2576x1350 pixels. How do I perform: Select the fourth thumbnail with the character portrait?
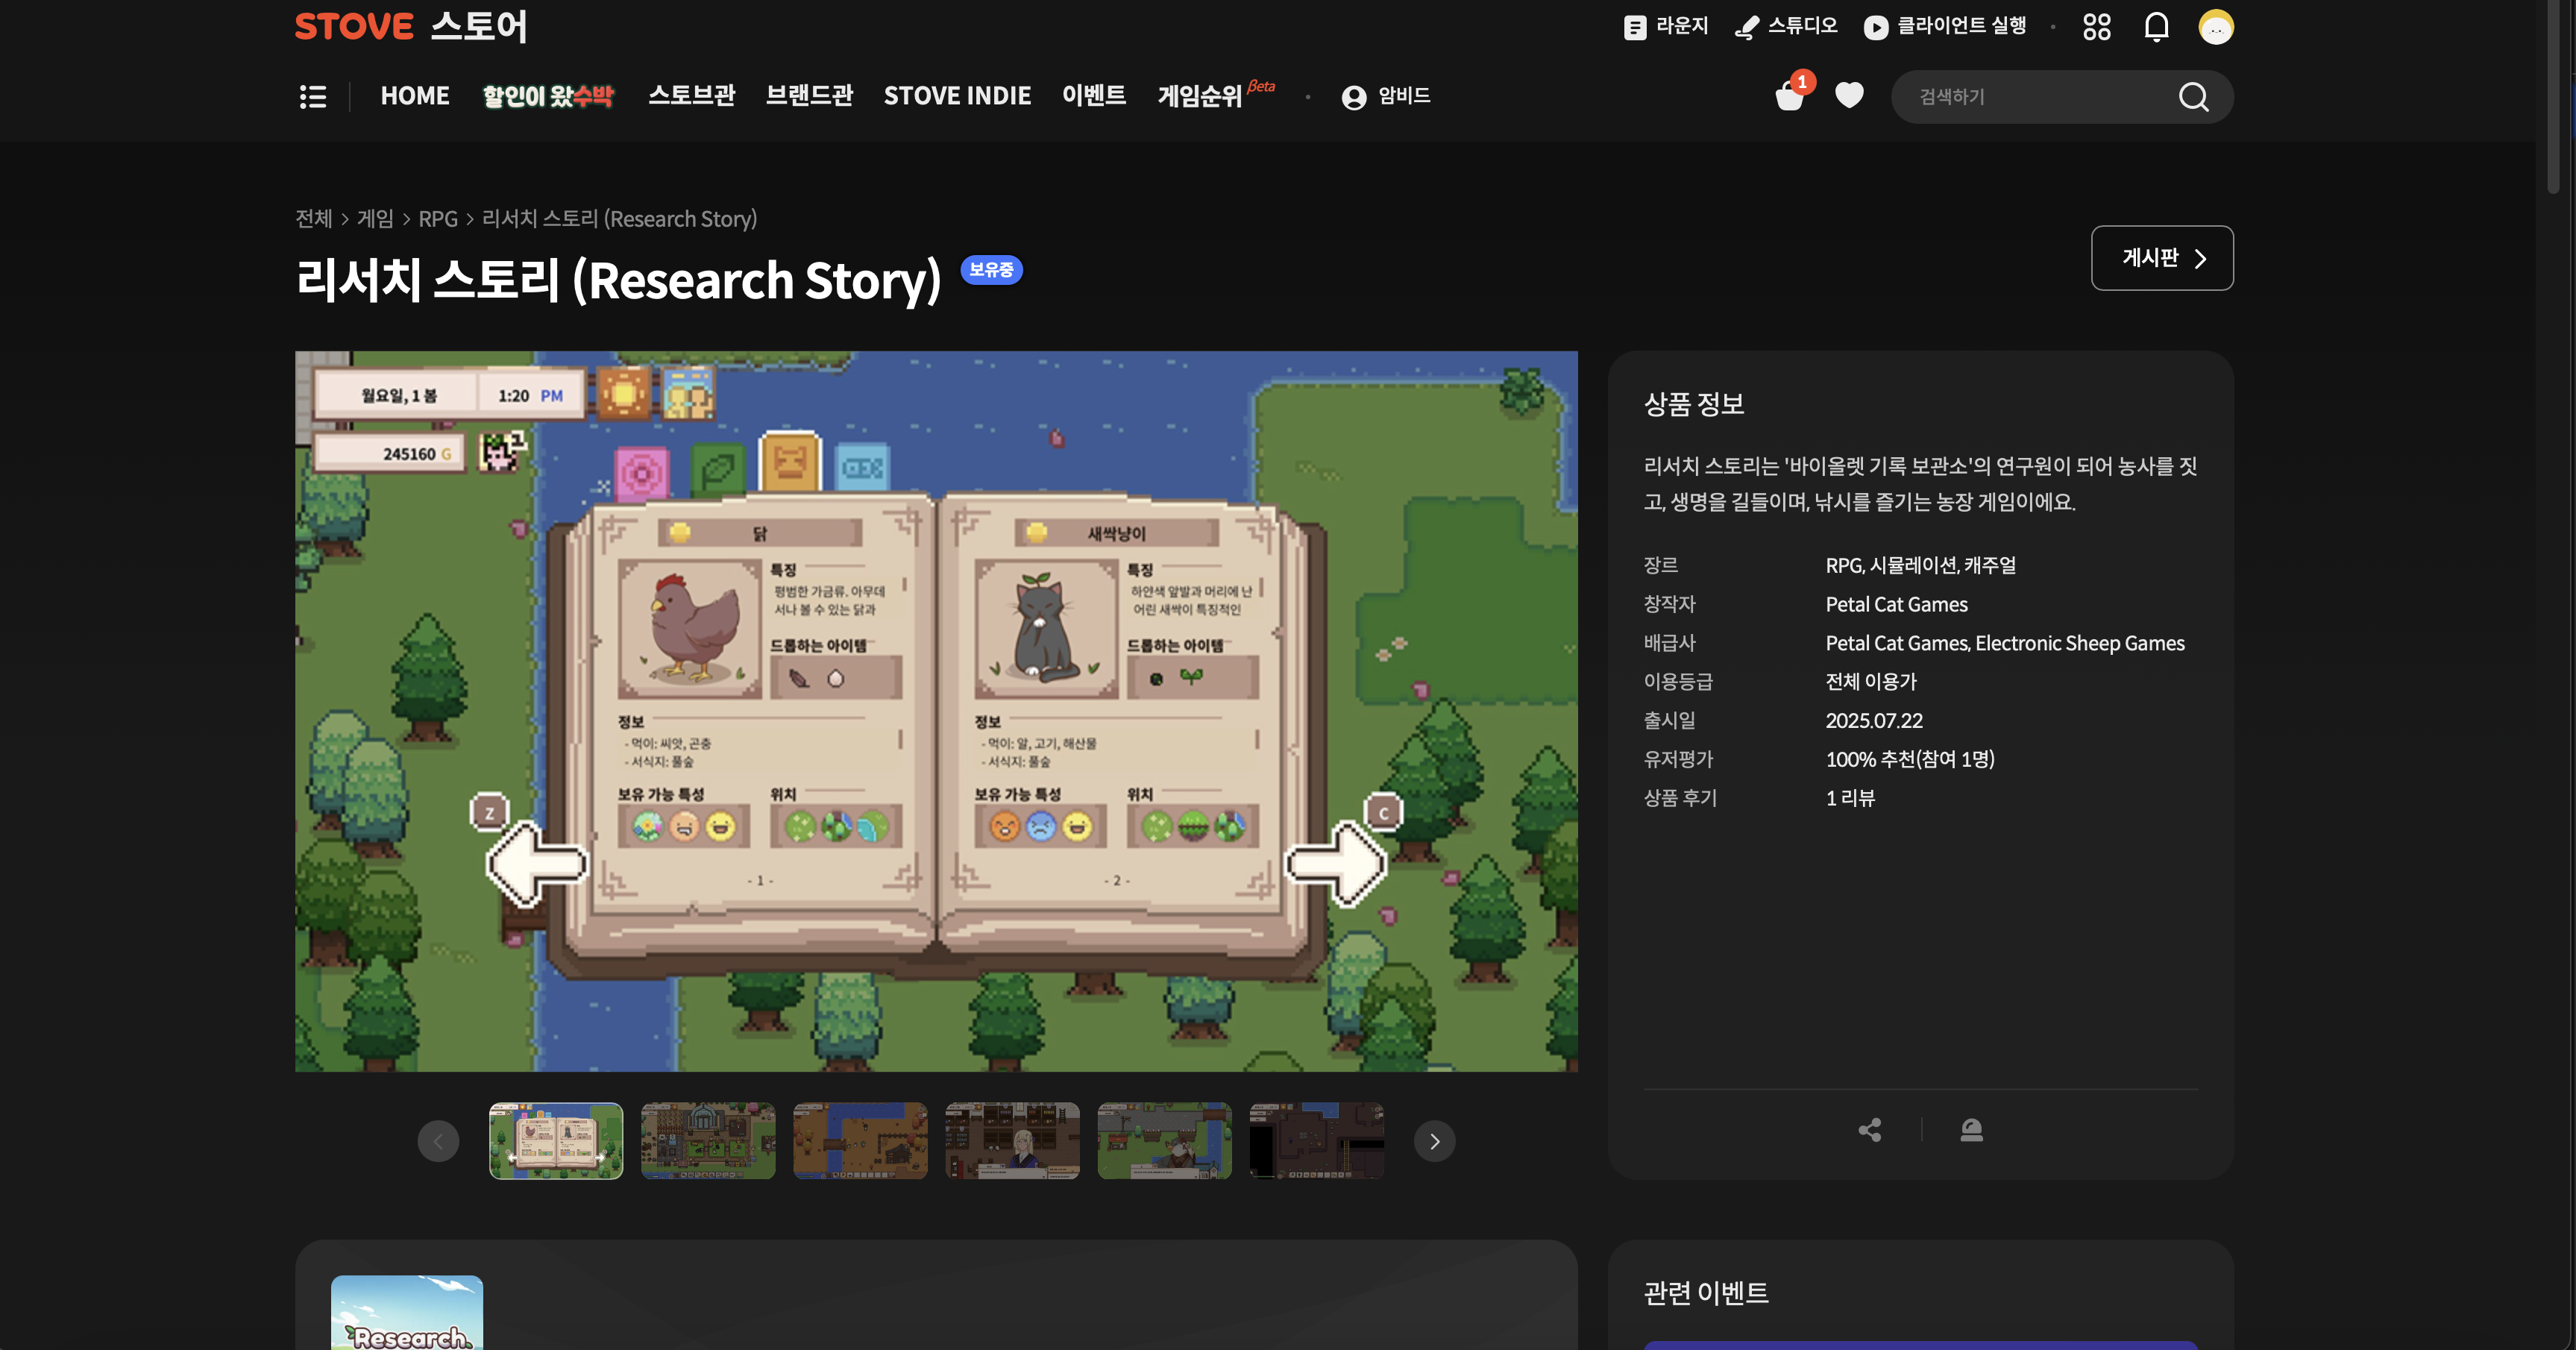point(1012,1141)
